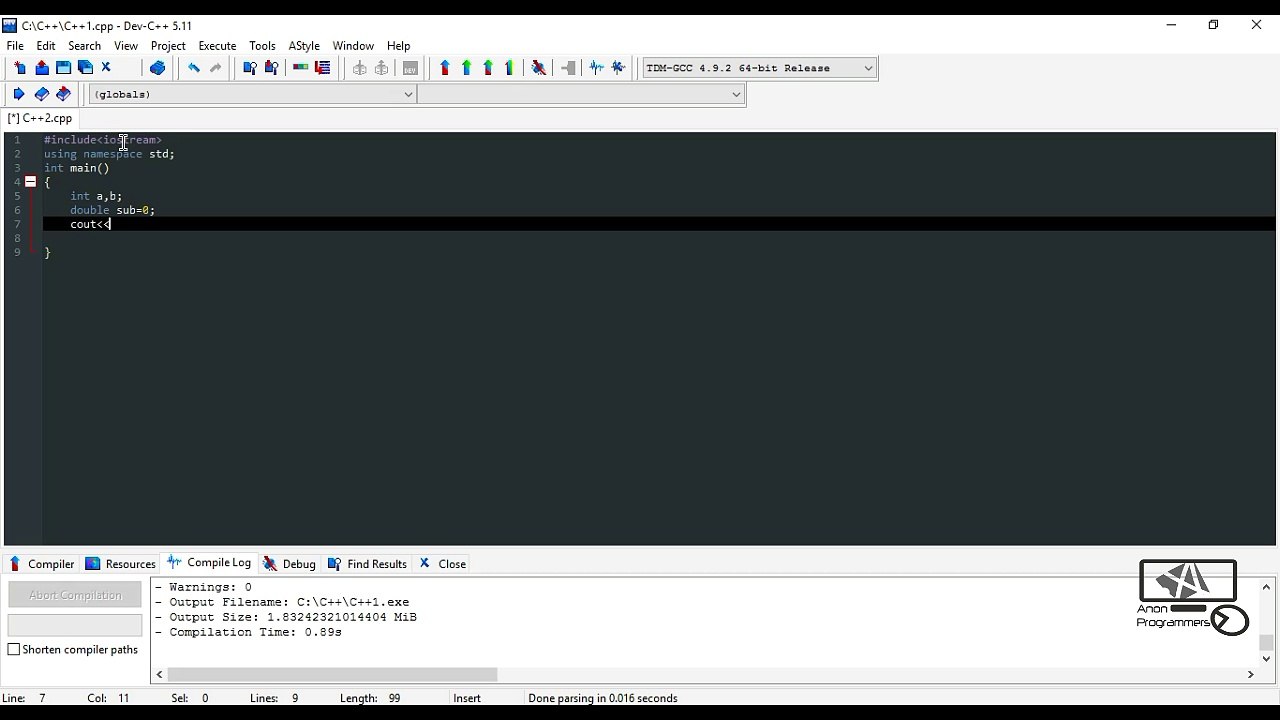Image resolution: width=1280 pixels, height=720 pixels.
Task: Click the Print toolbar icon
Action: click(x=157, y=68)
